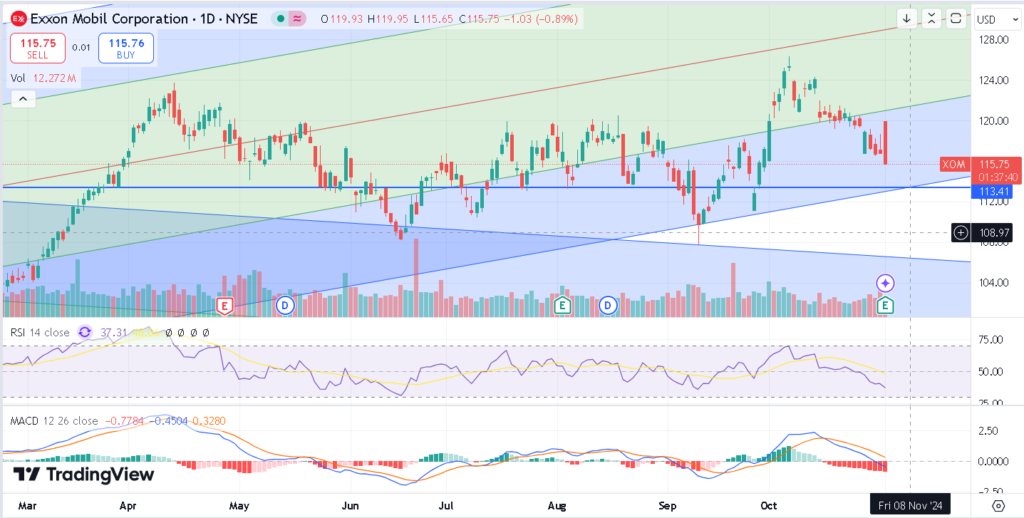Click the MACD value −0.7784
The width and height of the screenshot is (1024, 518).
(x=125, y=421)
